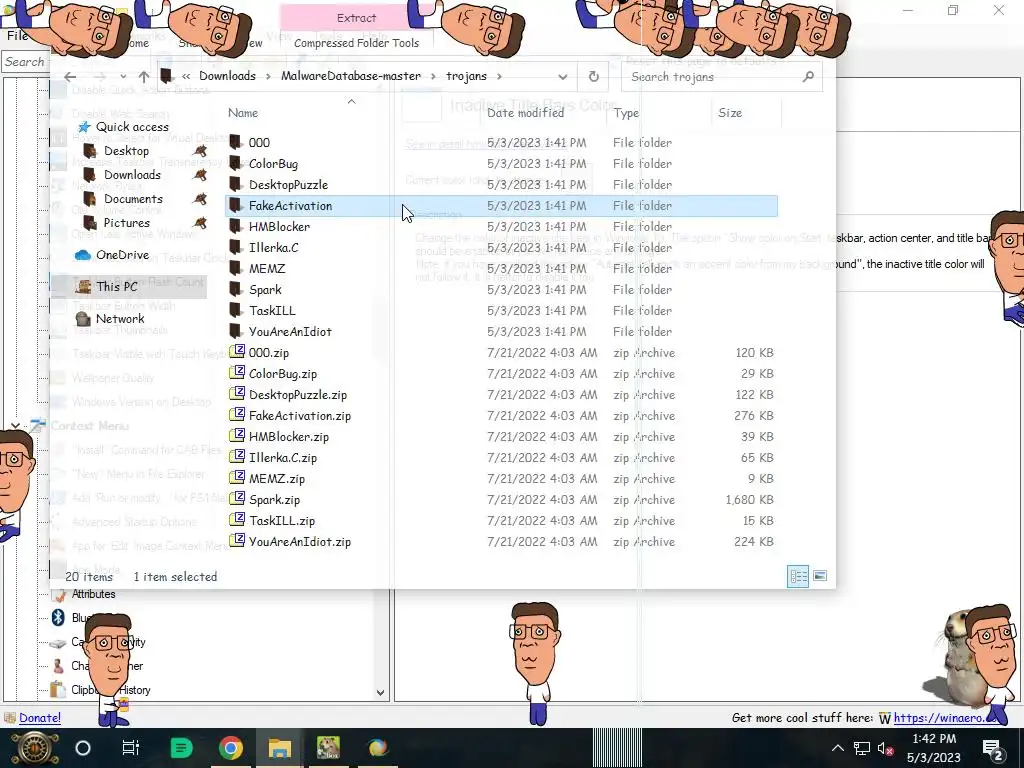Open the ColorBug folder icon

click(x=236, y=163)
